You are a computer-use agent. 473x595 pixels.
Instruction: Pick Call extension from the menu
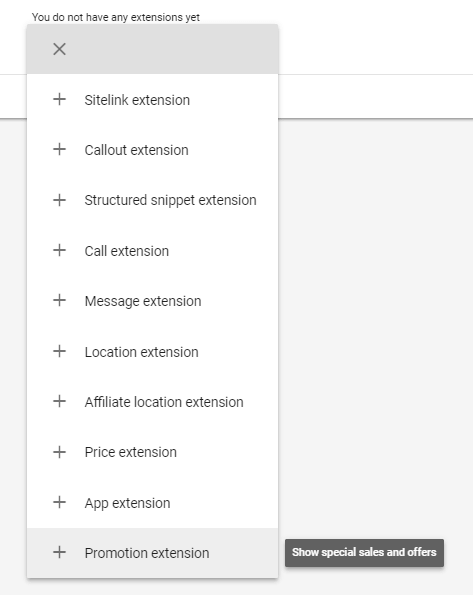tap(152, 250)
